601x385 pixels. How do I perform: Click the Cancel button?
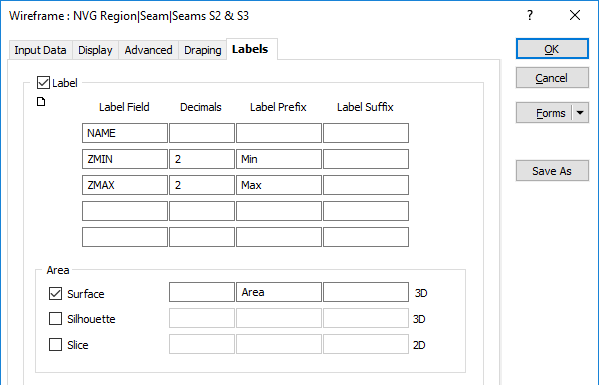coord(552,78)
